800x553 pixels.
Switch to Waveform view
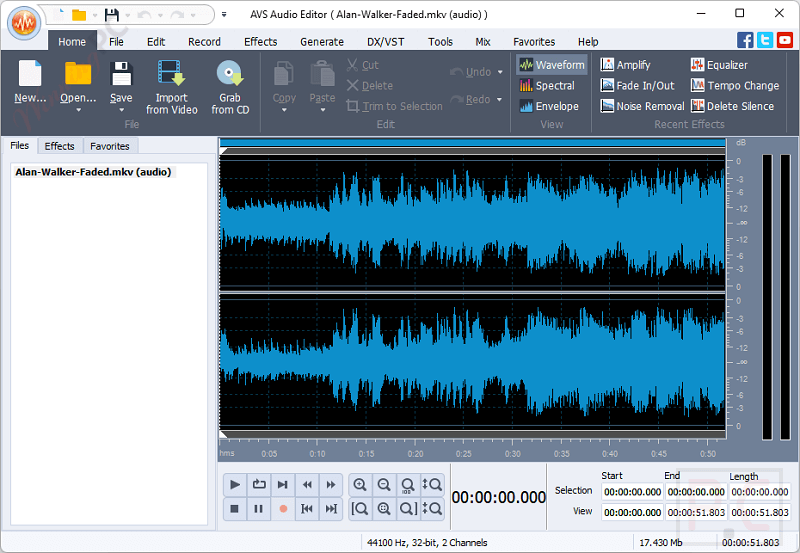tap(551, 65)
